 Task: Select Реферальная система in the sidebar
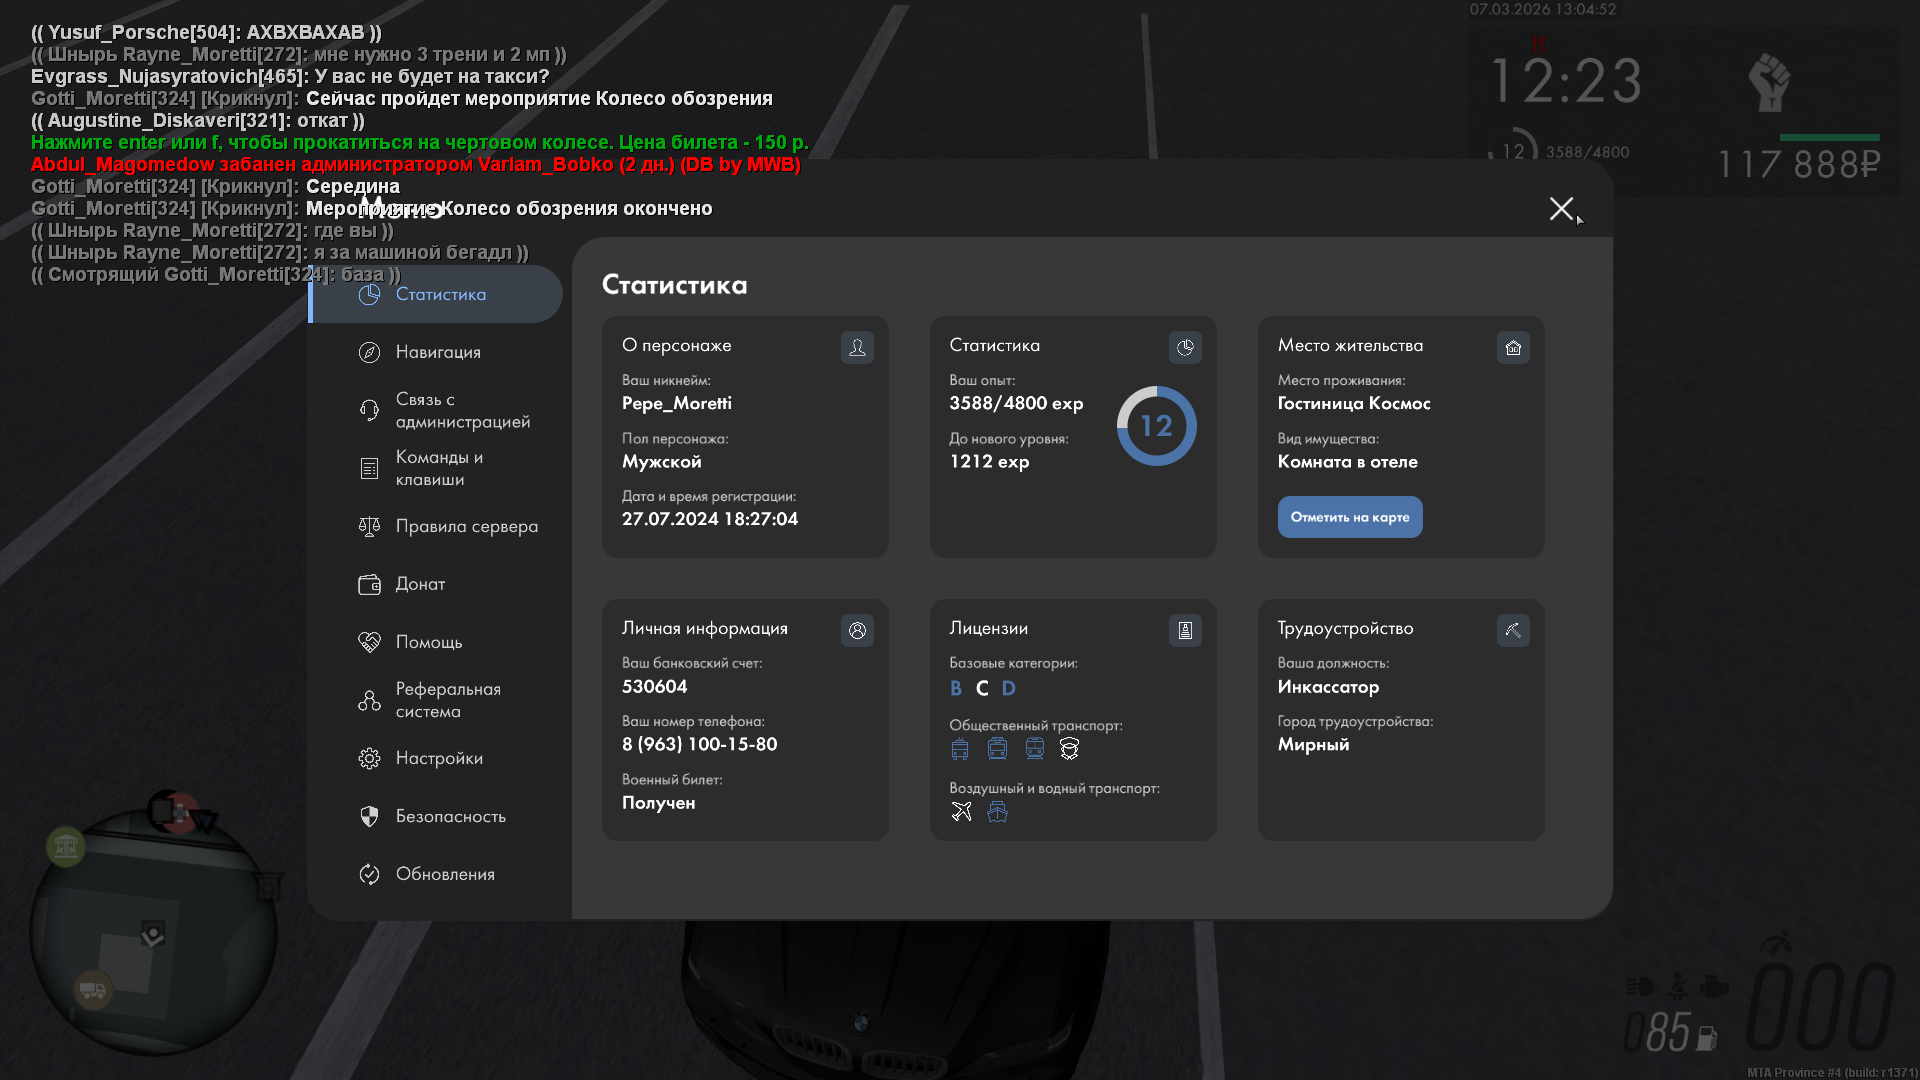point(446,700)
